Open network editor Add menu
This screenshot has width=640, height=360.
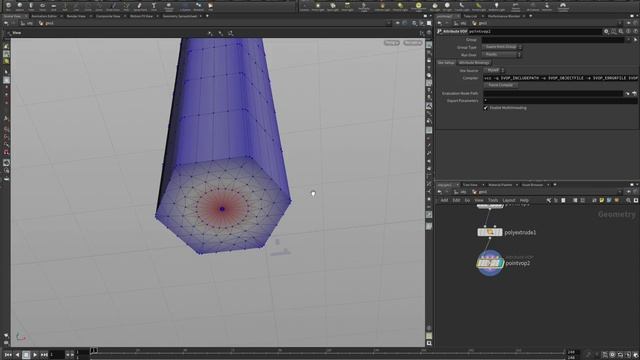(x=444, y=200)
